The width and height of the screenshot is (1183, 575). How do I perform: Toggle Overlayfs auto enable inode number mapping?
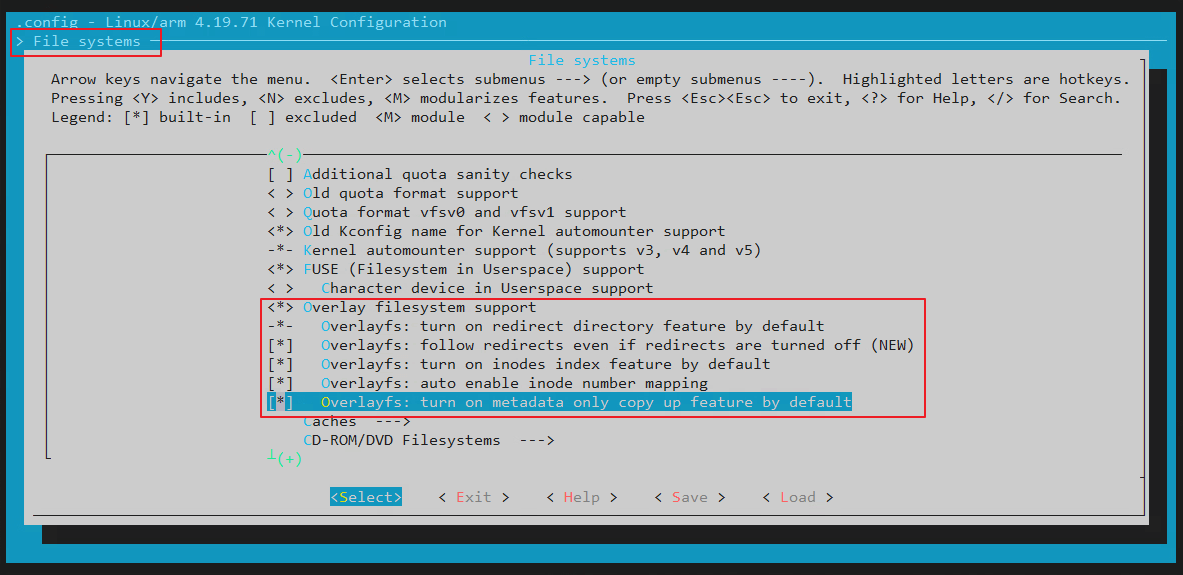click(280, 383)
